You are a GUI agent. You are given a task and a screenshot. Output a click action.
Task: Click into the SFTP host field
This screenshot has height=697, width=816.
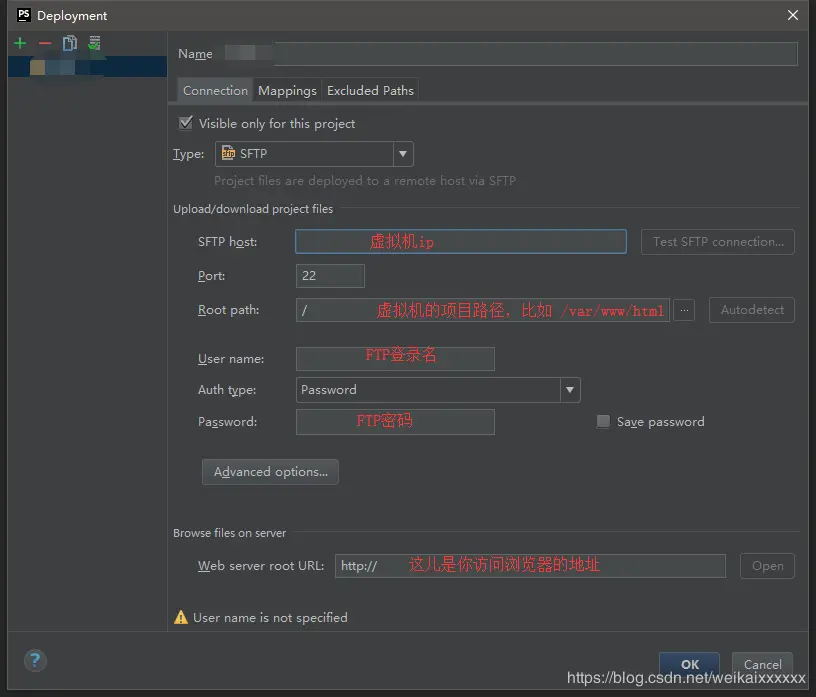[x=461, y=242]
